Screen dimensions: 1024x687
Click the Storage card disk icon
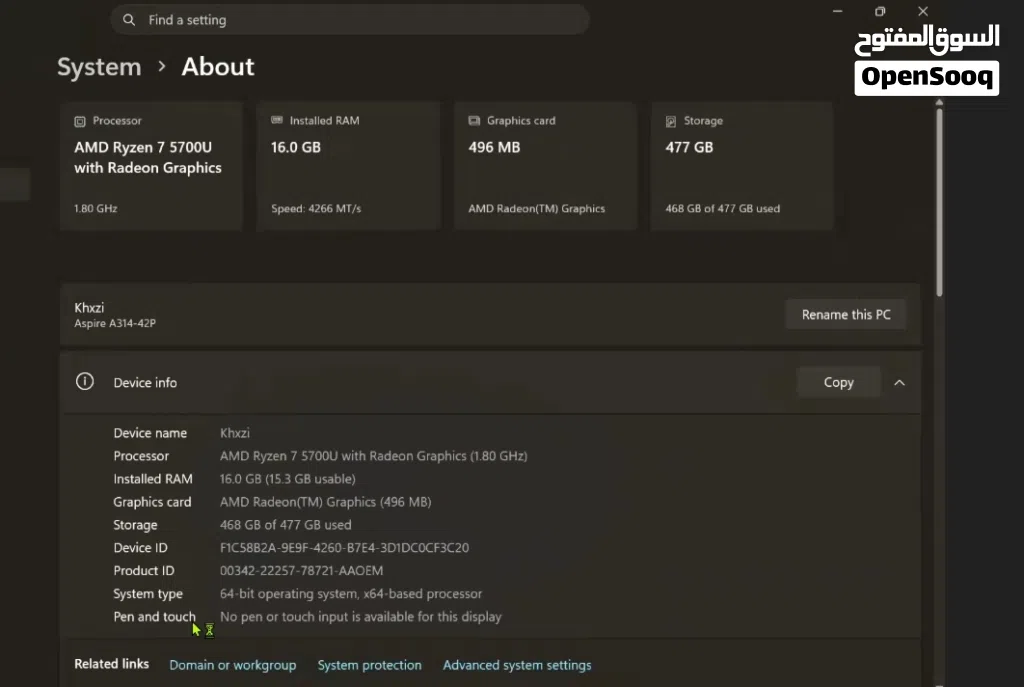671,121
